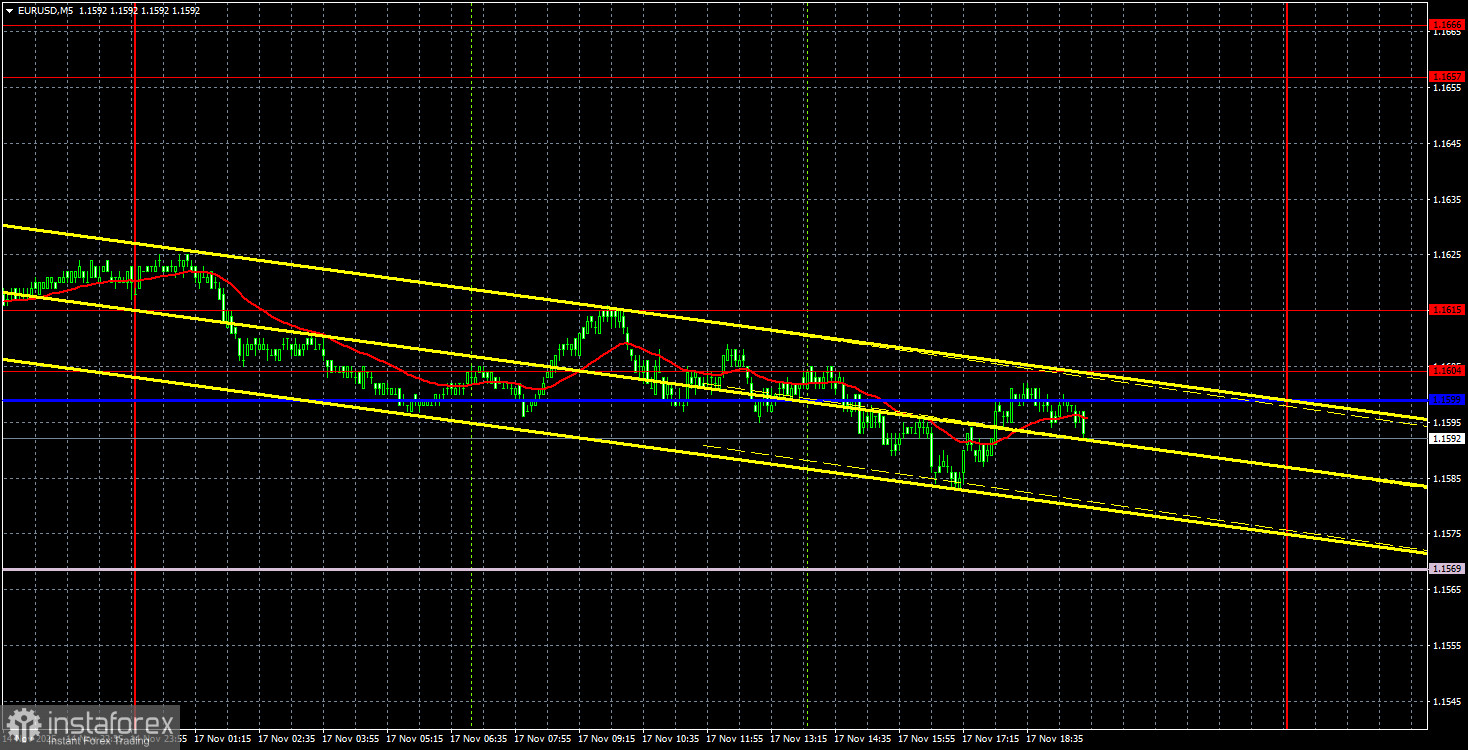
Task: Click the red 1.1615 resistance level line
Action: click(x=700, y=312)
